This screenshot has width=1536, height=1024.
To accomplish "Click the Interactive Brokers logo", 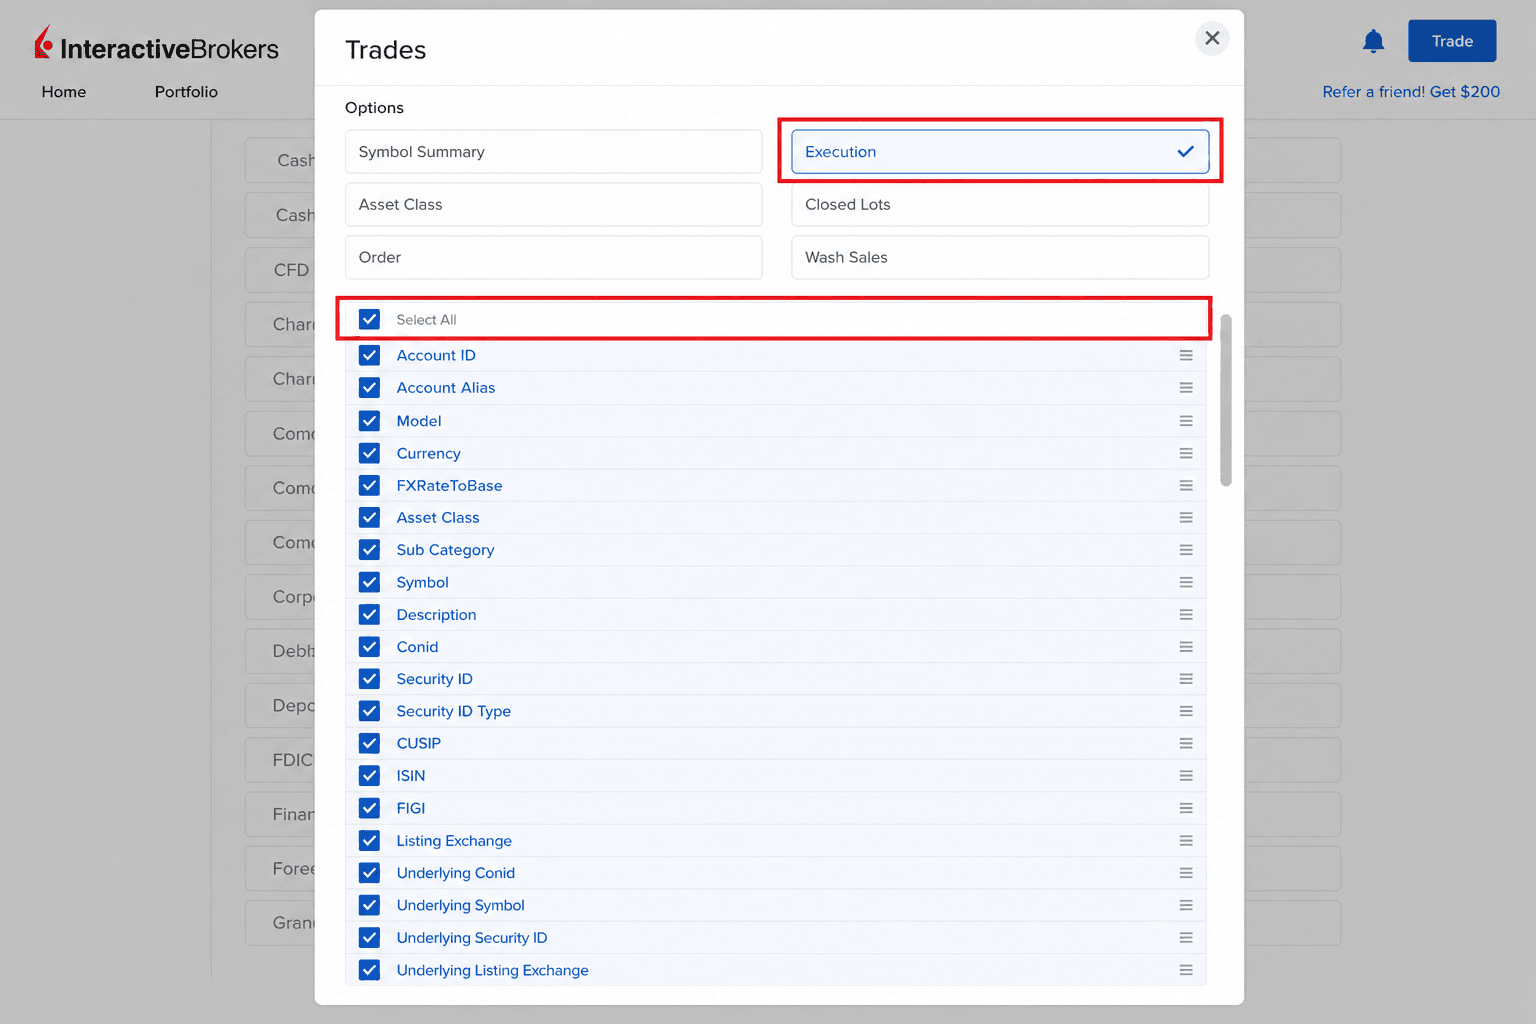I will tap(157, 45).
